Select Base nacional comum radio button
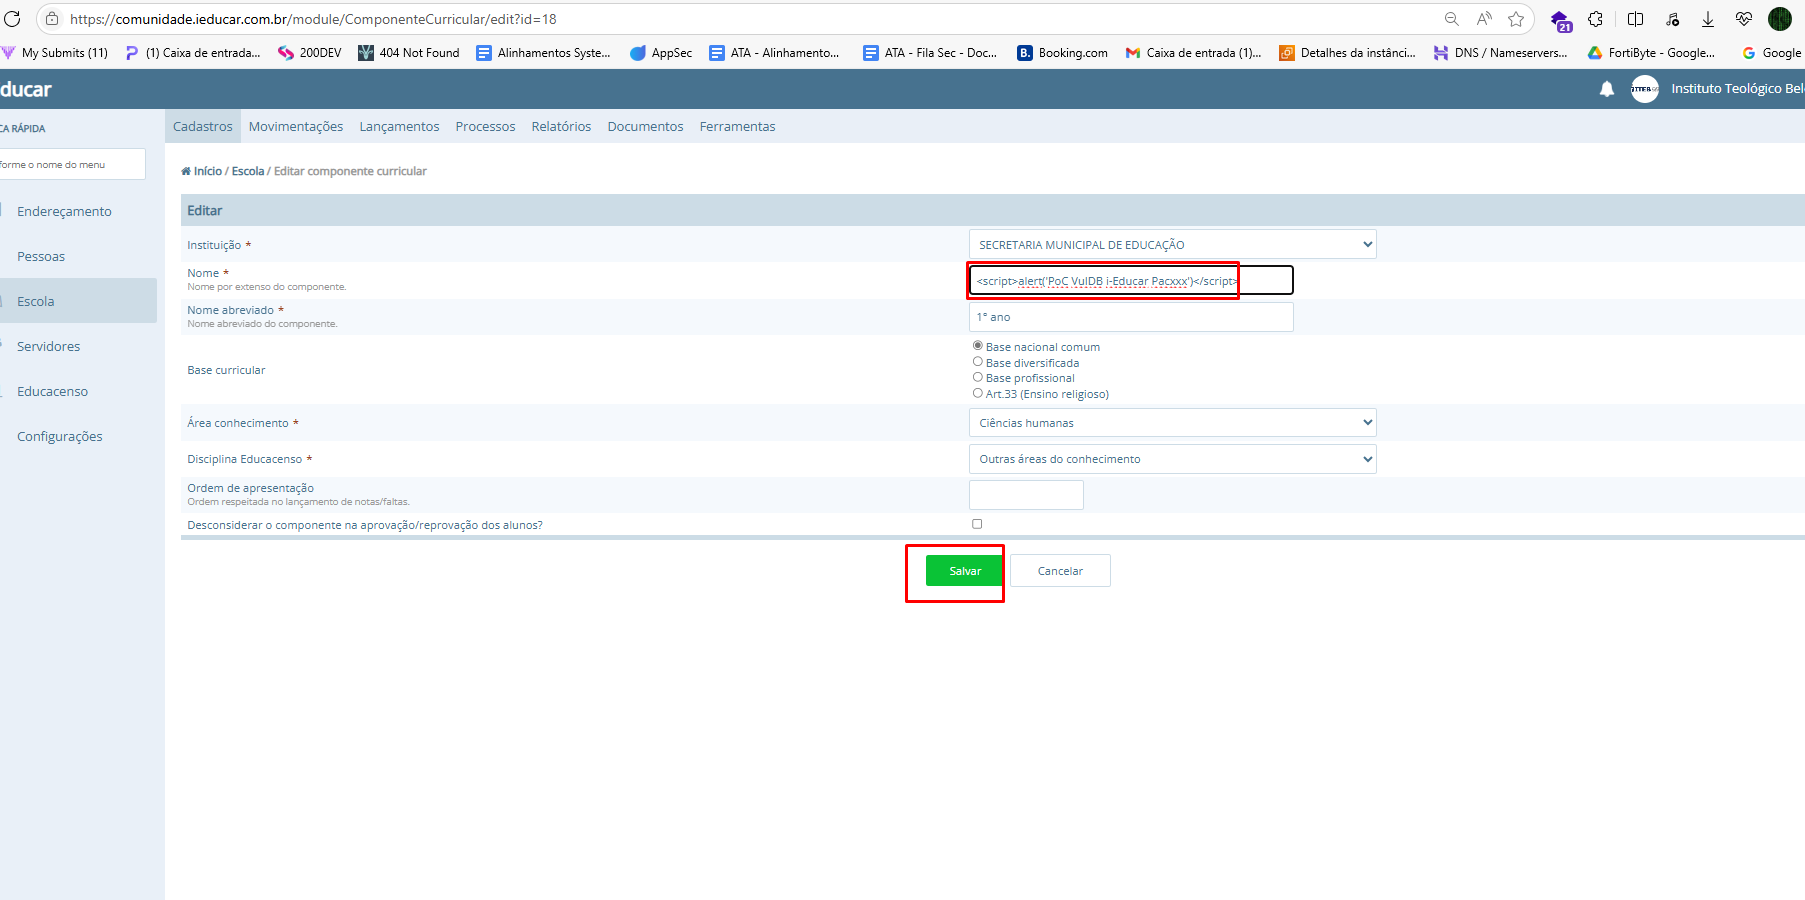1805x900 pixels. pos(978,346)
